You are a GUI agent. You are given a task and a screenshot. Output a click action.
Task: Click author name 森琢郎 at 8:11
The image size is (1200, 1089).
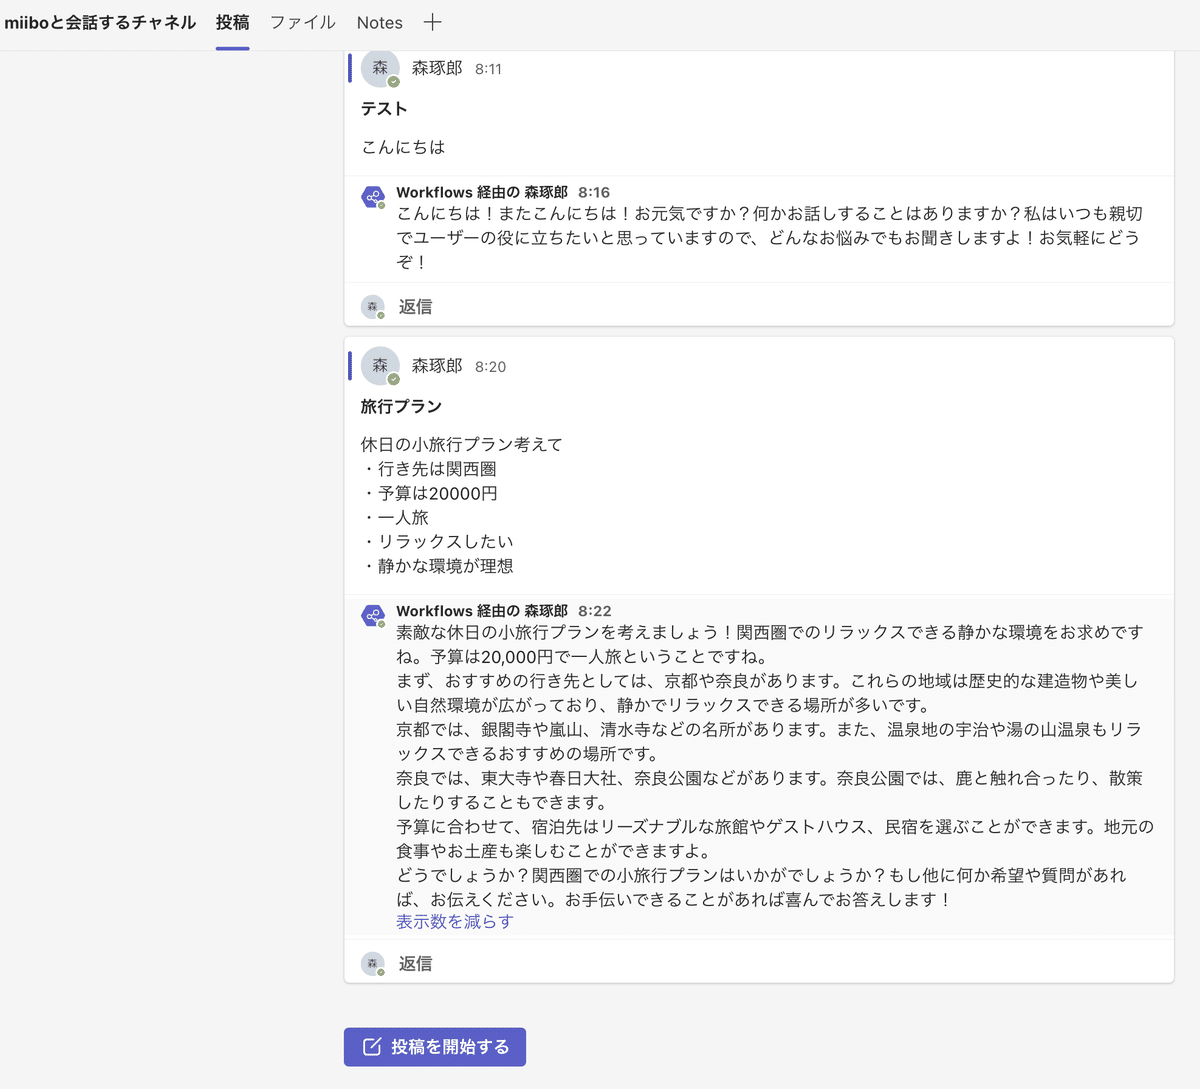[437, 68]
